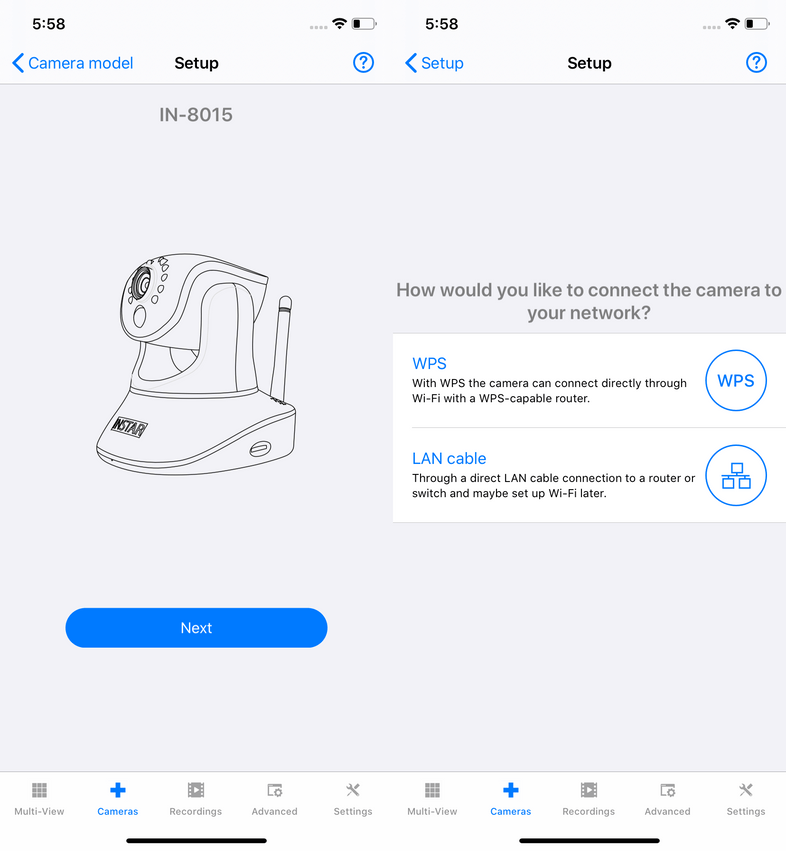Open Settings tab in right screen
Screen dimensions: 786x851
point(746,799)
